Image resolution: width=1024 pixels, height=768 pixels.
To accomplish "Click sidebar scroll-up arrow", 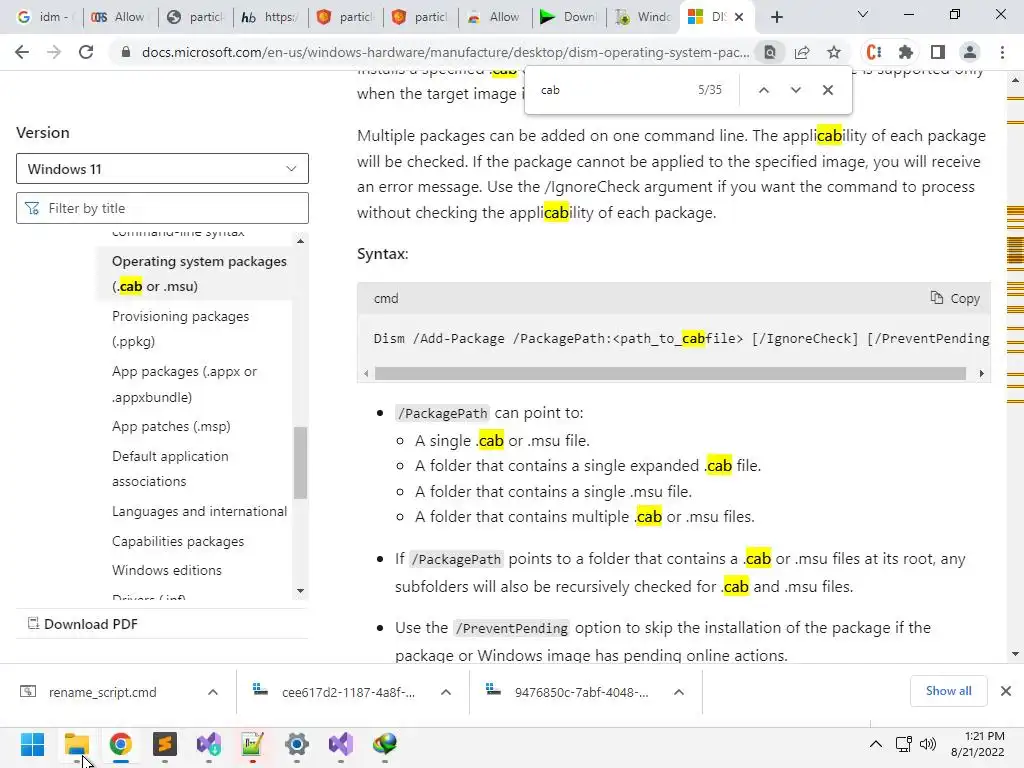I will pyautogui.click(x=300, y=241).
